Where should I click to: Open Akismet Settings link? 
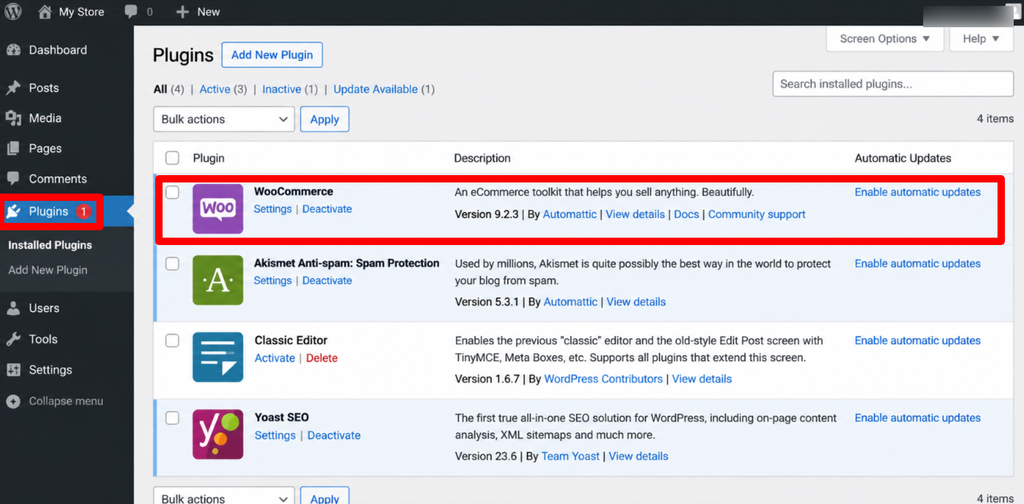click(272, 281)
